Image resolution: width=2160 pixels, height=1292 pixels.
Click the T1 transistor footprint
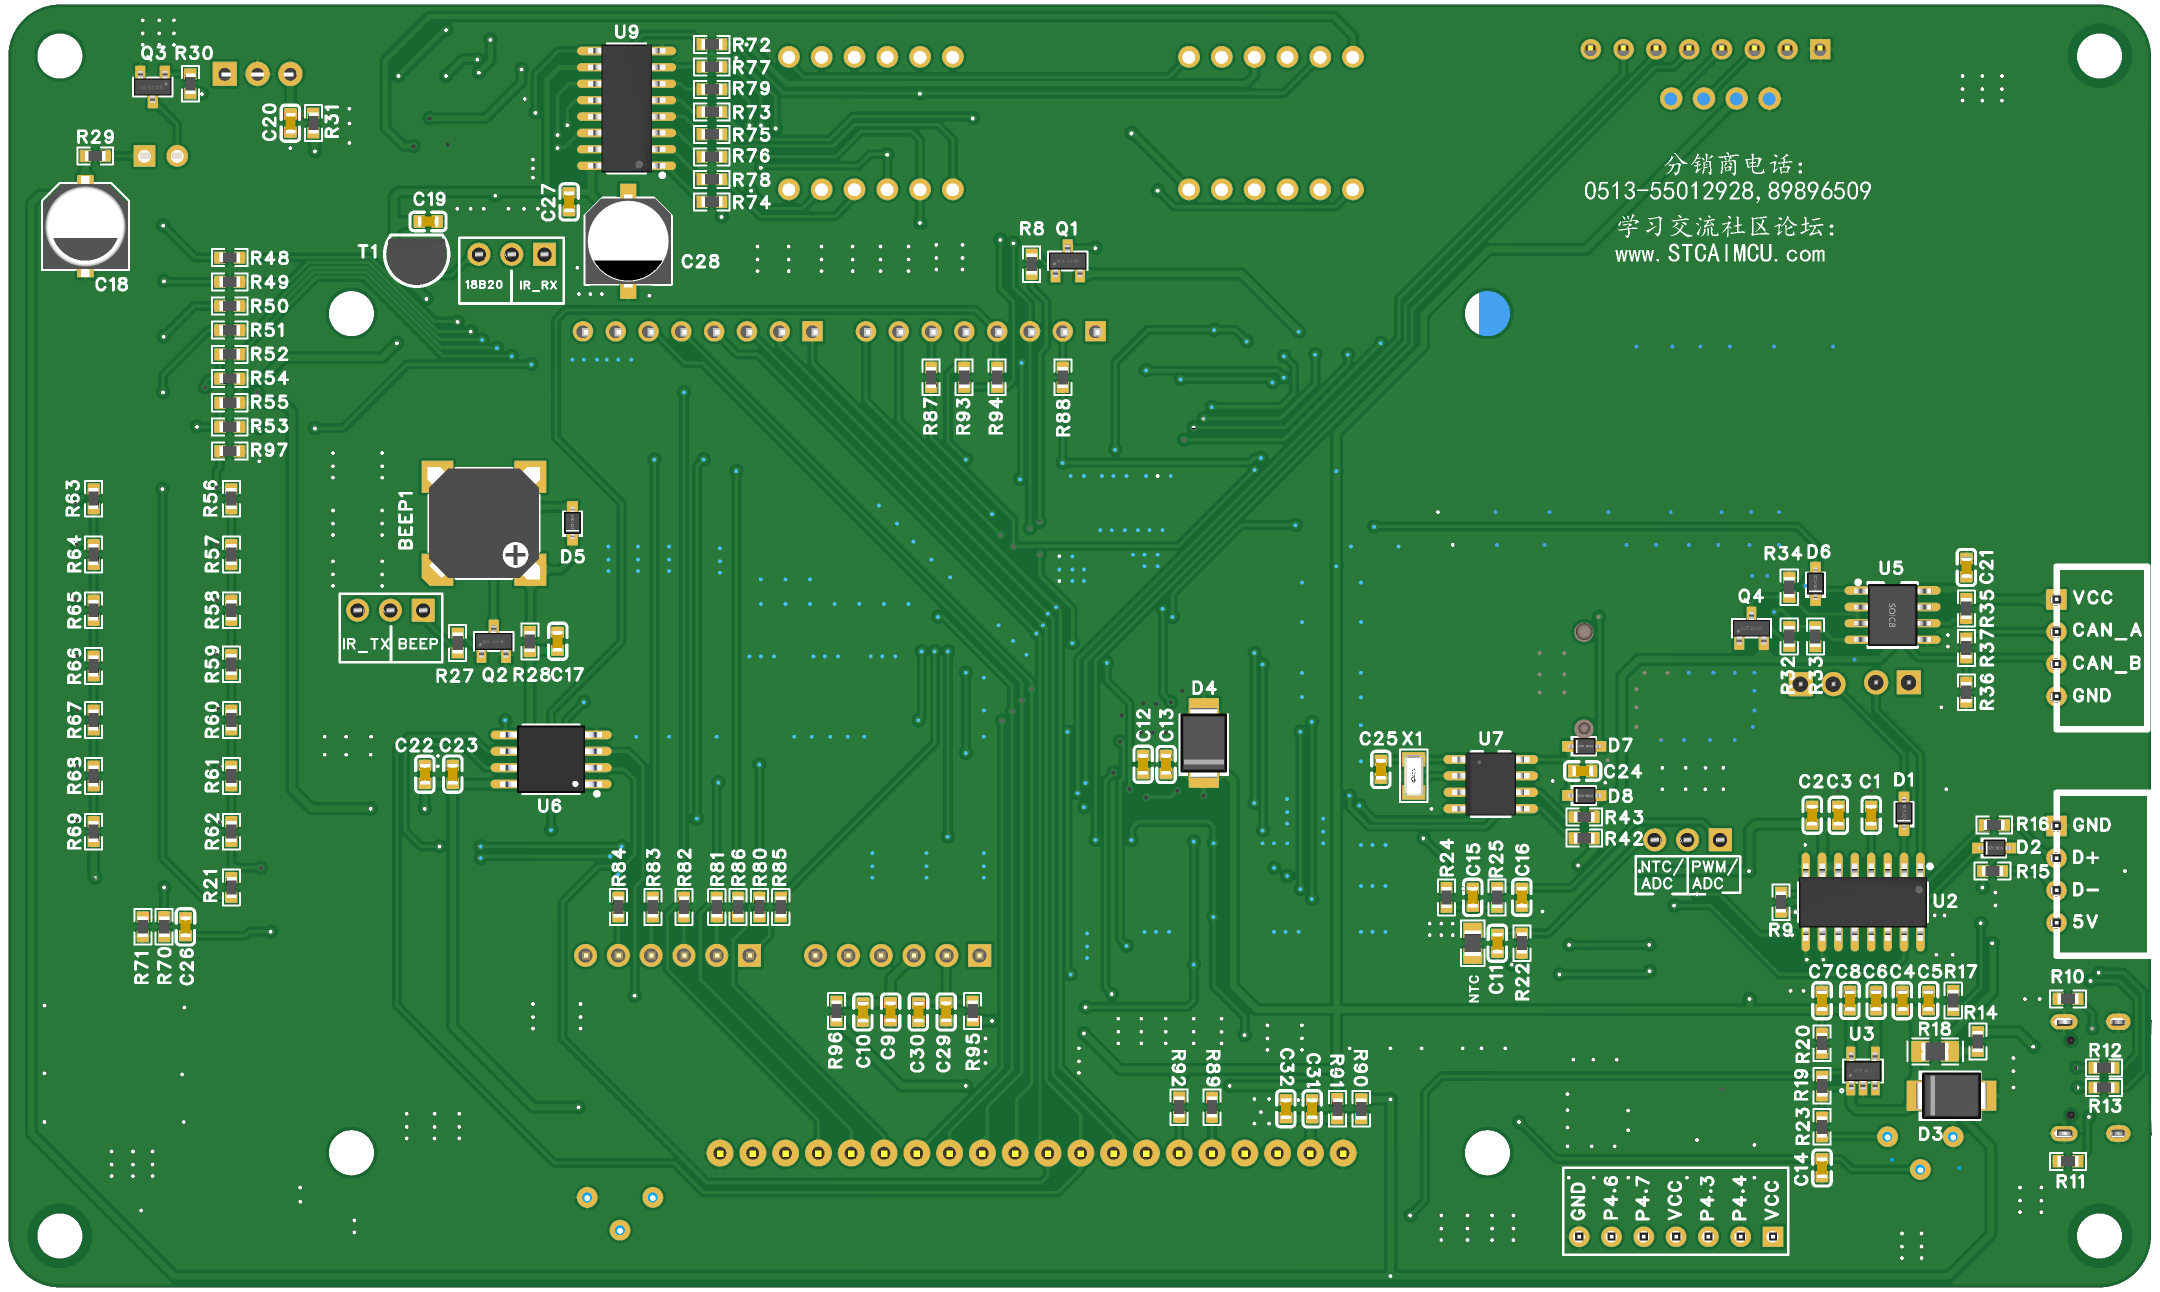[416, 258]
